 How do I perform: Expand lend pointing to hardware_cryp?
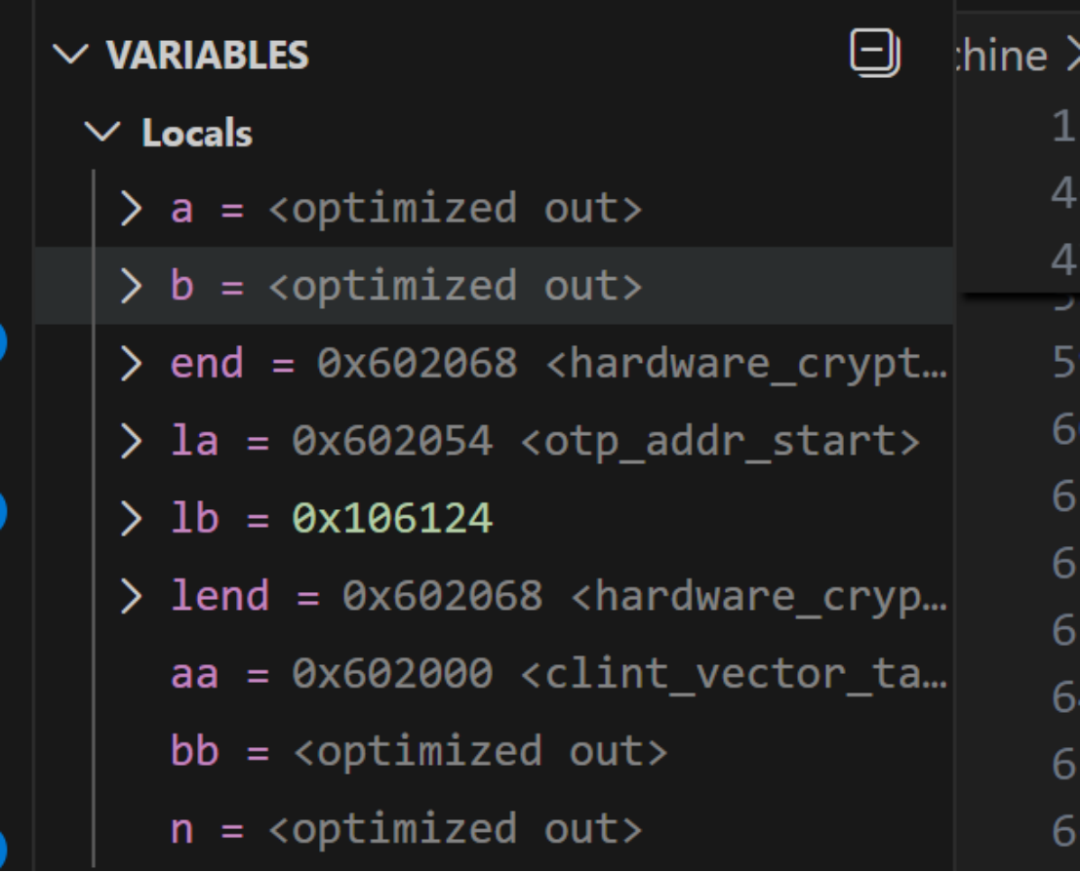[131, 596]
